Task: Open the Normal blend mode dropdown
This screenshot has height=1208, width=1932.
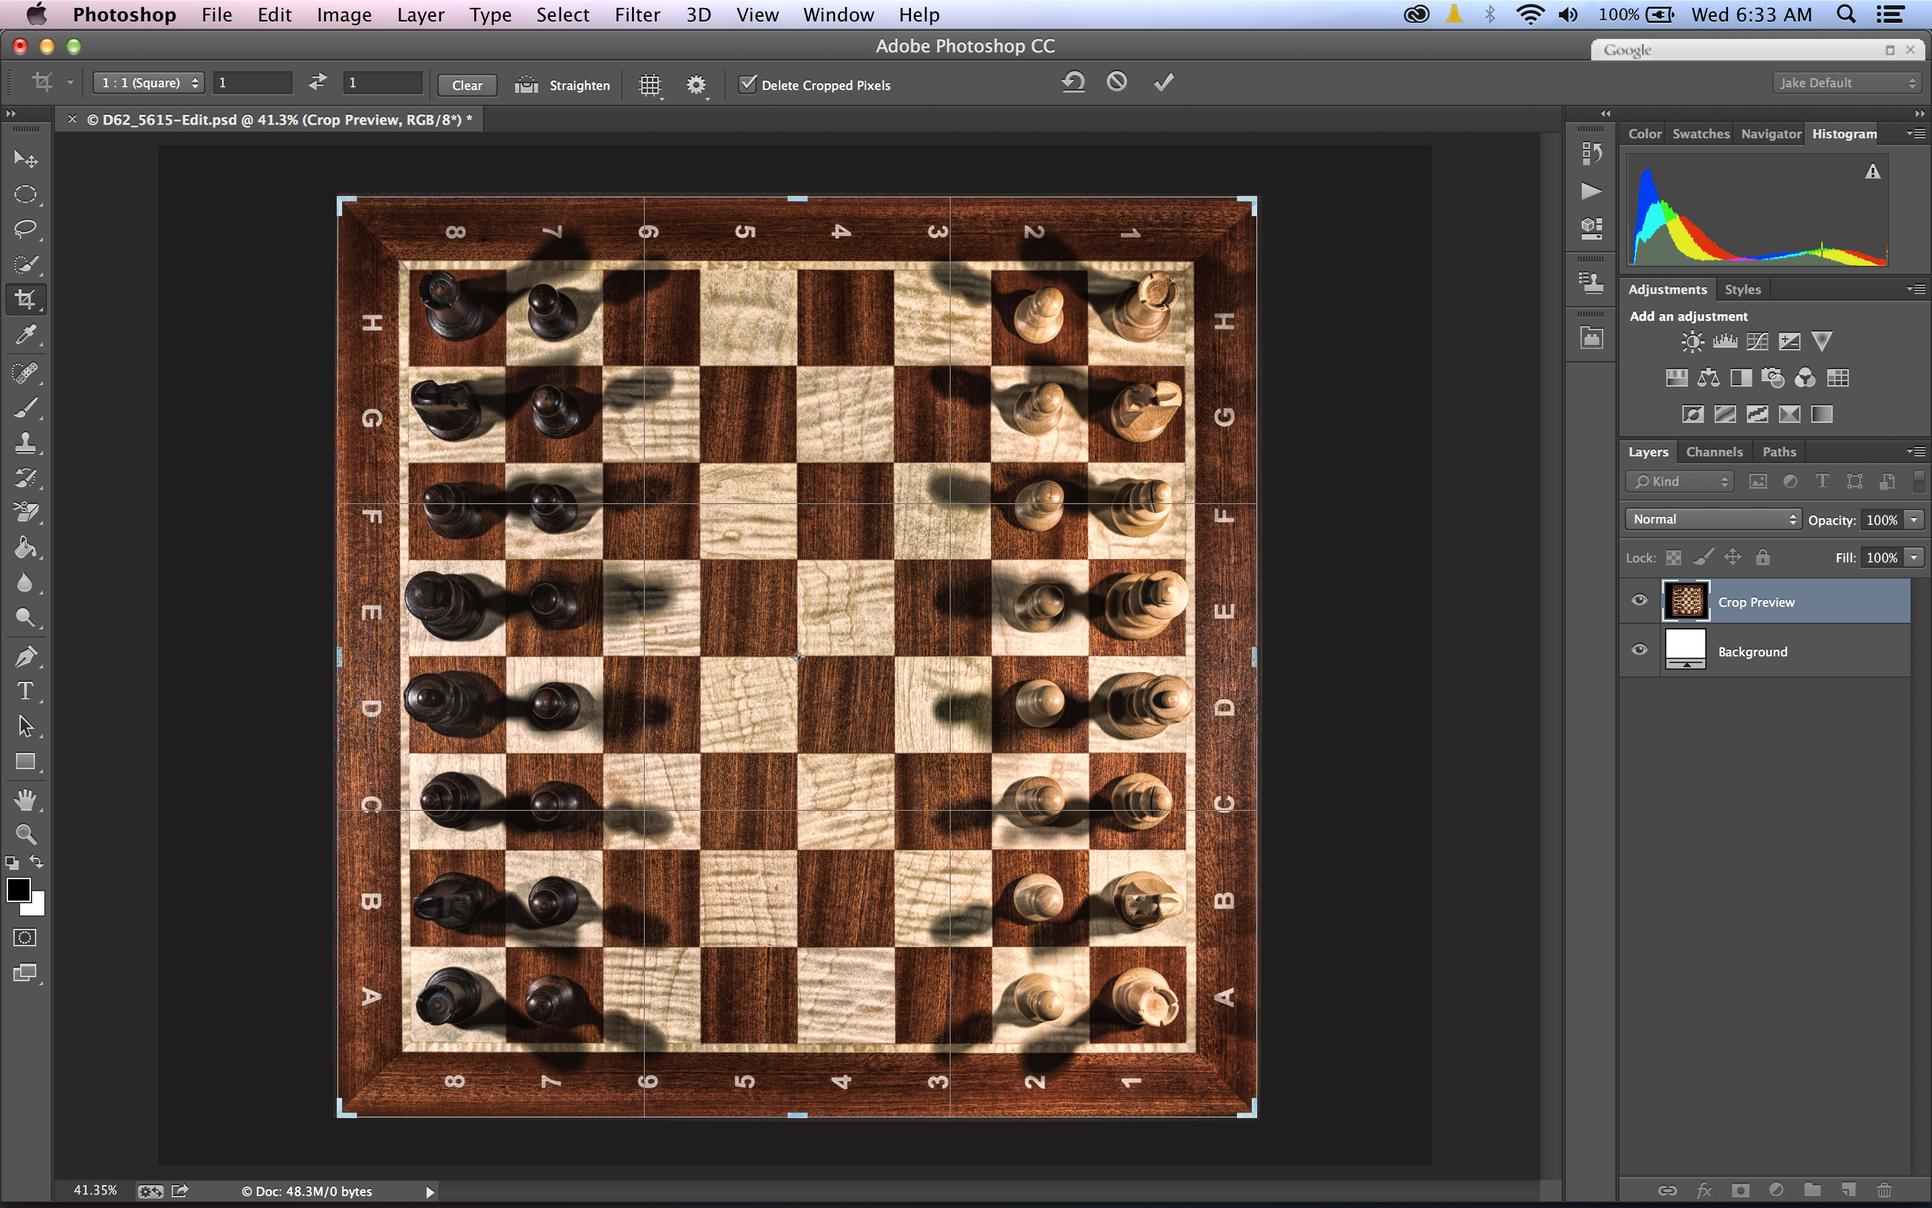Action: (1713, 519)
